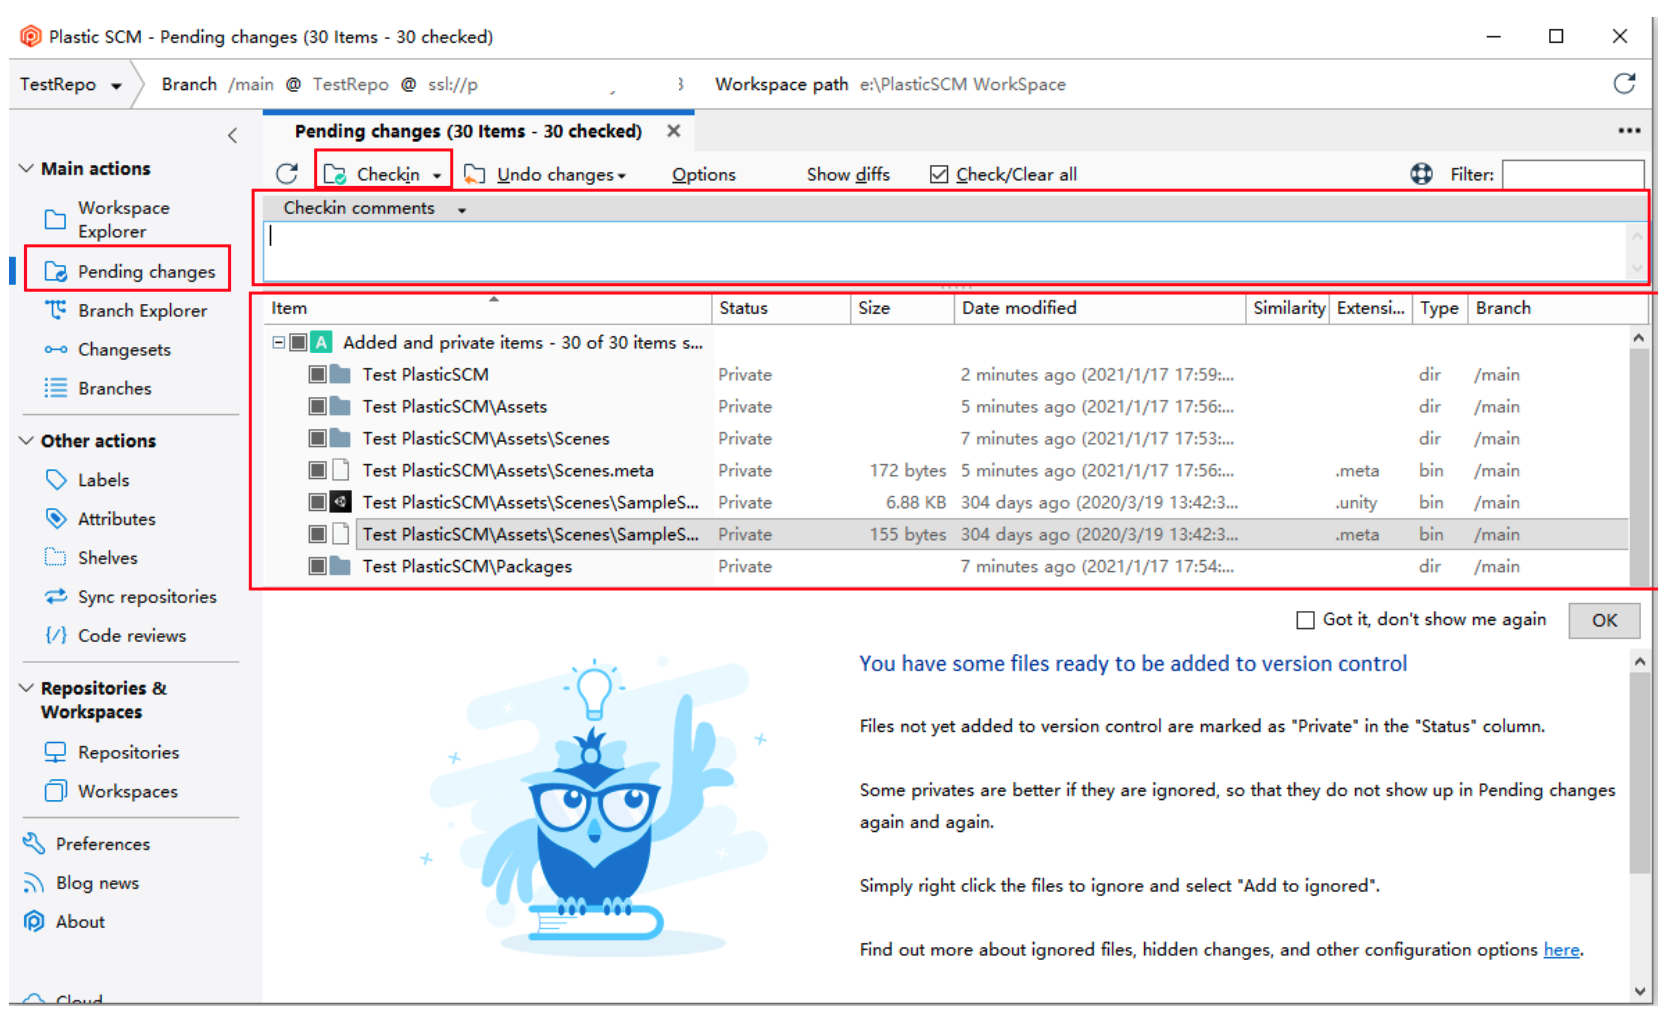1670x1016 pixels.
Task: Open the TestRepo workspace dropdown
Action: (116, 86)
